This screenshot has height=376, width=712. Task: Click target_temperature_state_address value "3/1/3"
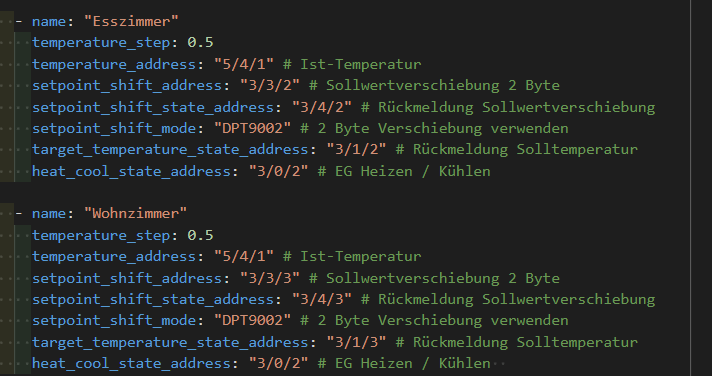click(x=356, y=342)
